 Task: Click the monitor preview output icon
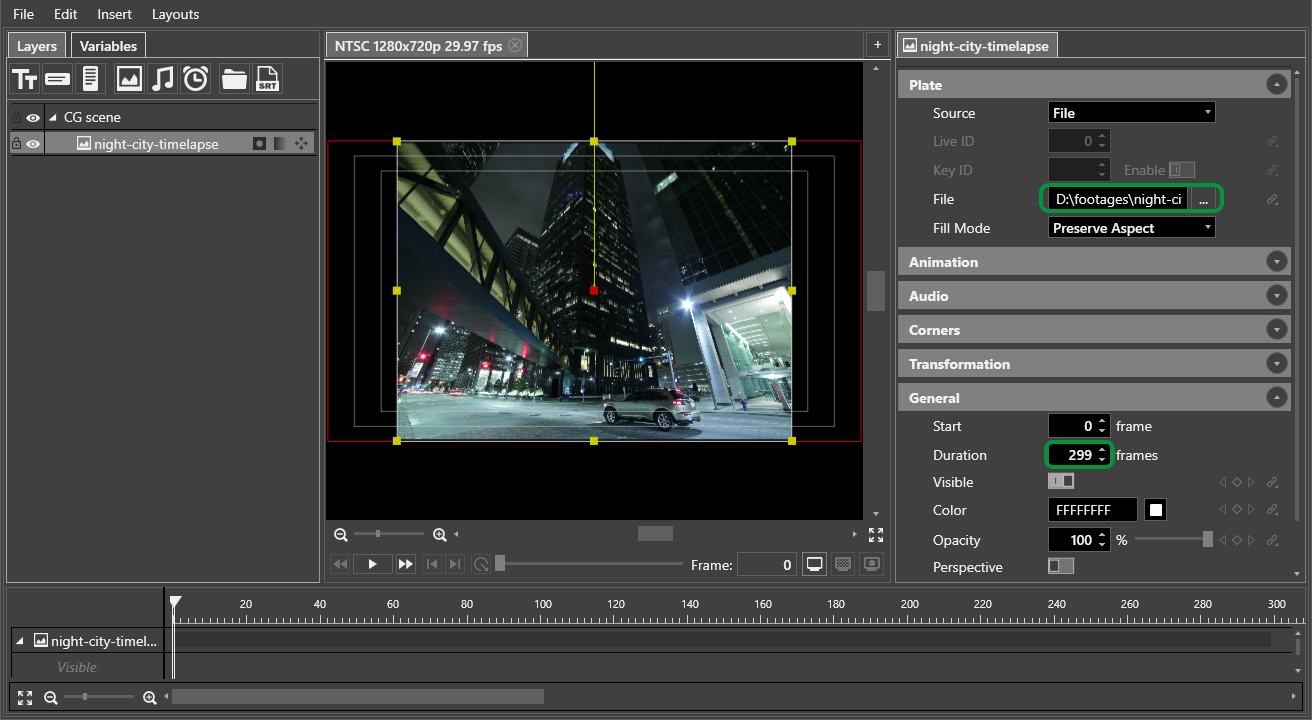[815, 564]
